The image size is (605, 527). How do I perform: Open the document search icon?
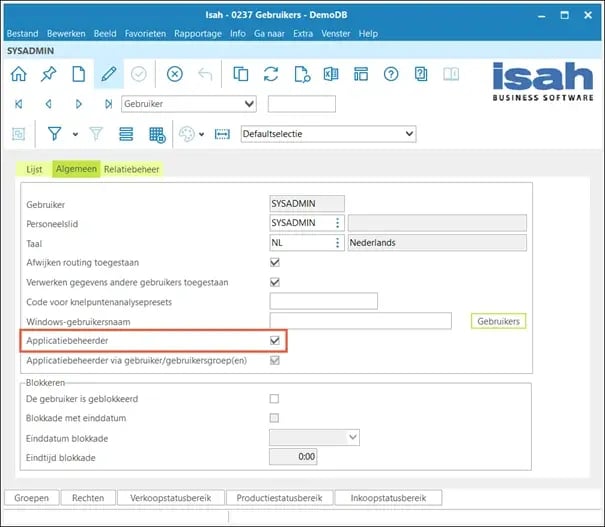[302, 74]
